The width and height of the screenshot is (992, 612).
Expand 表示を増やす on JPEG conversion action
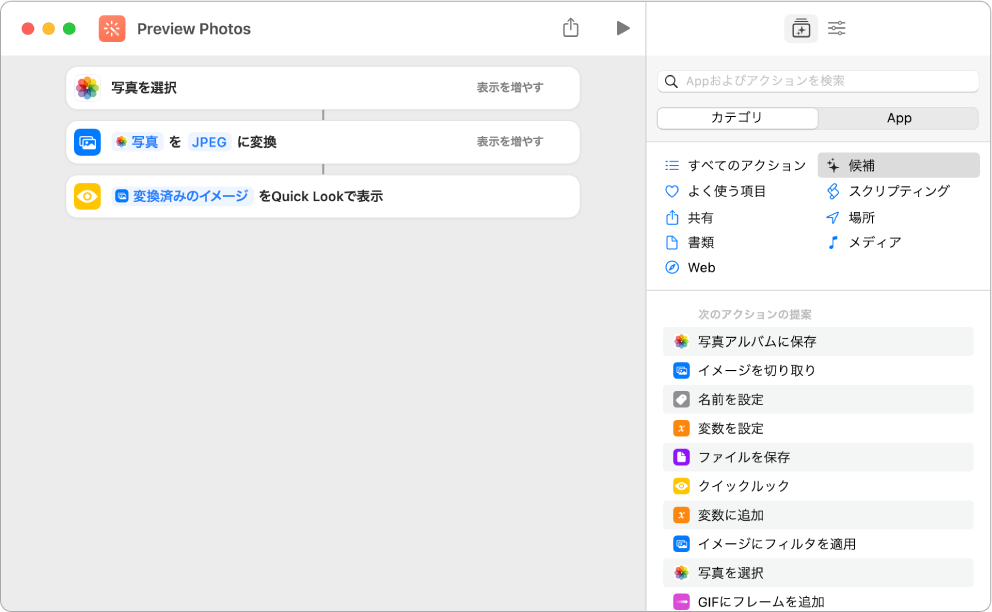(x=510, y=142)
